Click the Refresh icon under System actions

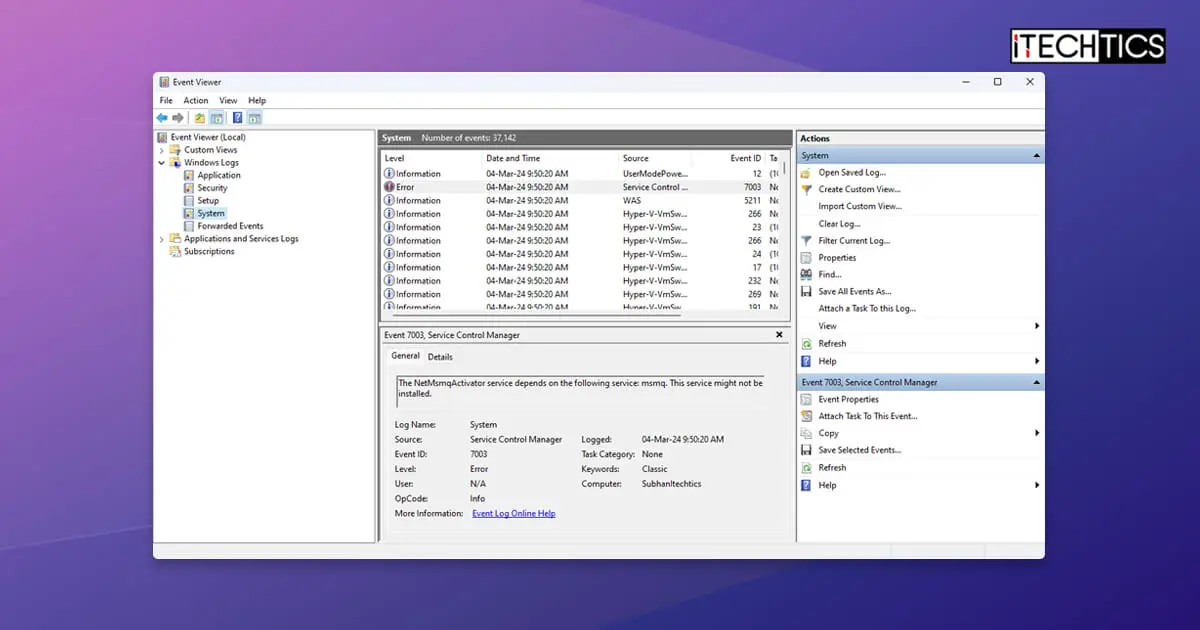tap(806, 343)
